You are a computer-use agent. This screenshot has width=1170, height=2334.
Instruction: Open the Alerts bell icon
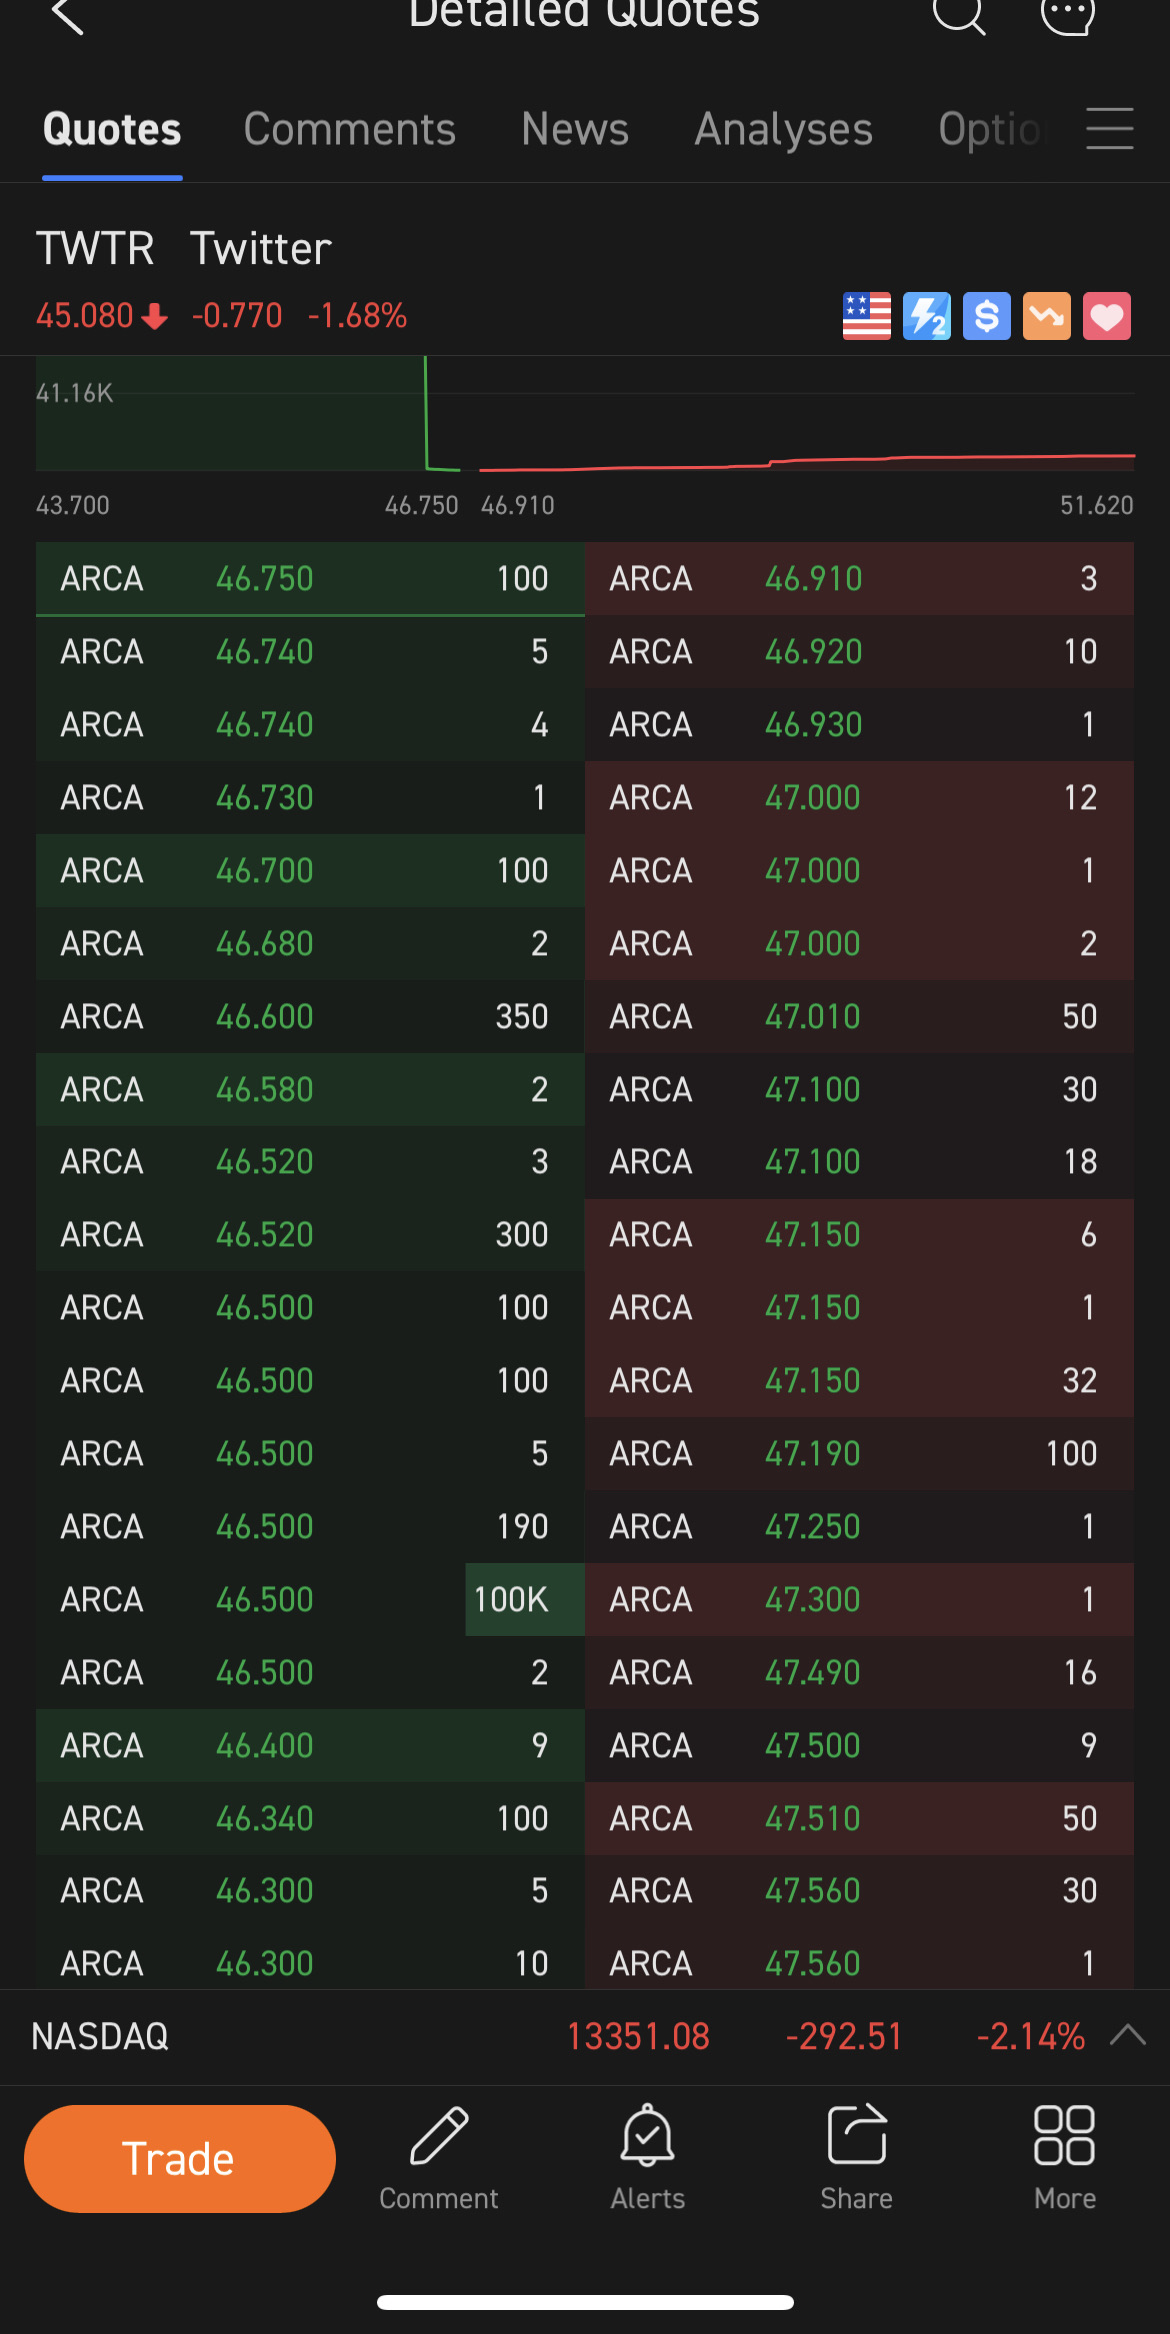(648, 2156)
